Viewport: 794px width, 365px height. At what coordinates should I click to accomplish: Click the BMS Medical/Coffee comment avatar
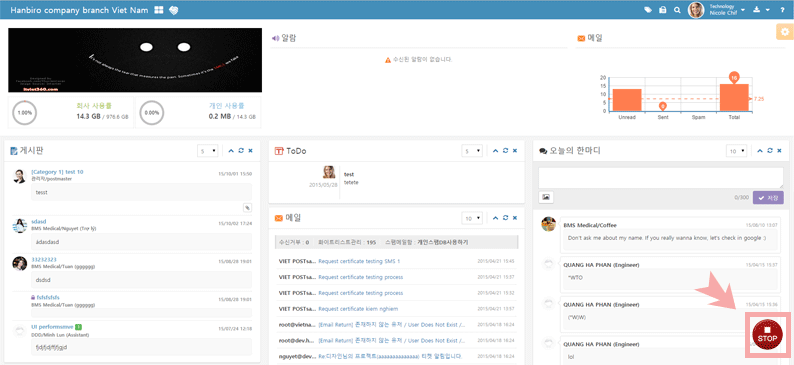pos(549,224)
